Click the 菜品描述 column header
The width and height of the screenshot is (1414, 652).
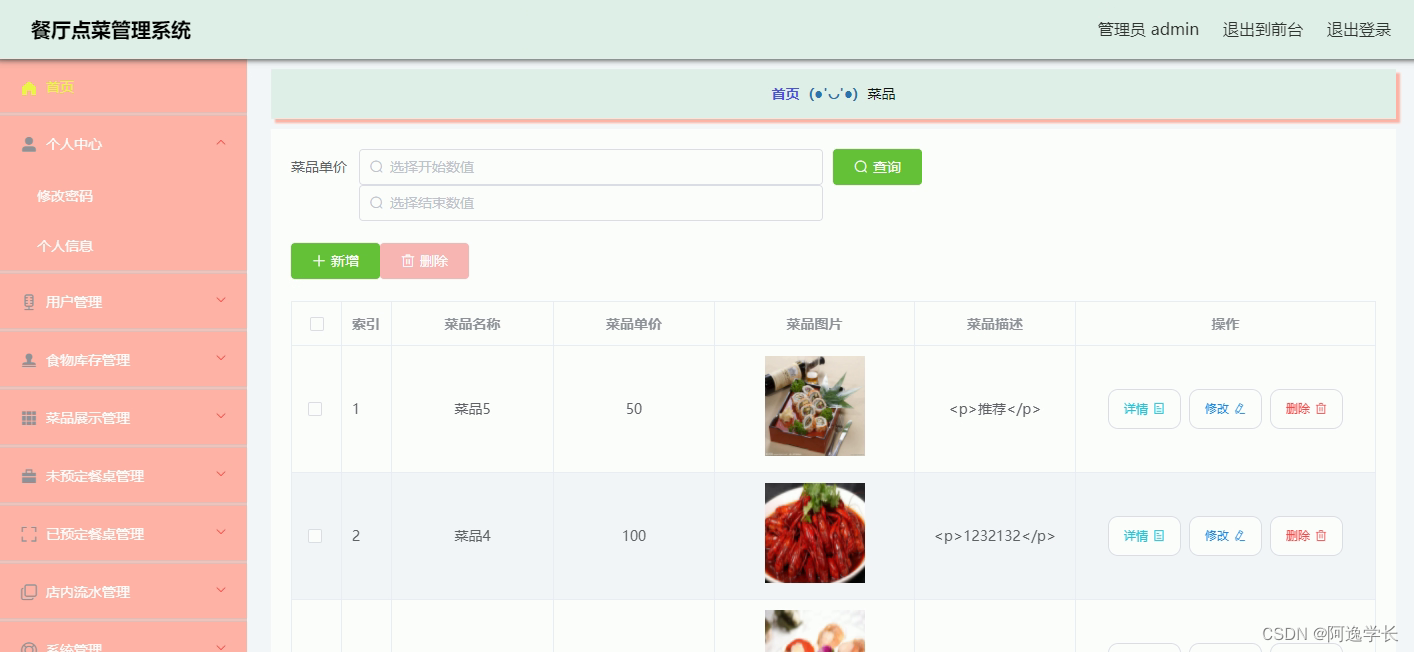995,324
